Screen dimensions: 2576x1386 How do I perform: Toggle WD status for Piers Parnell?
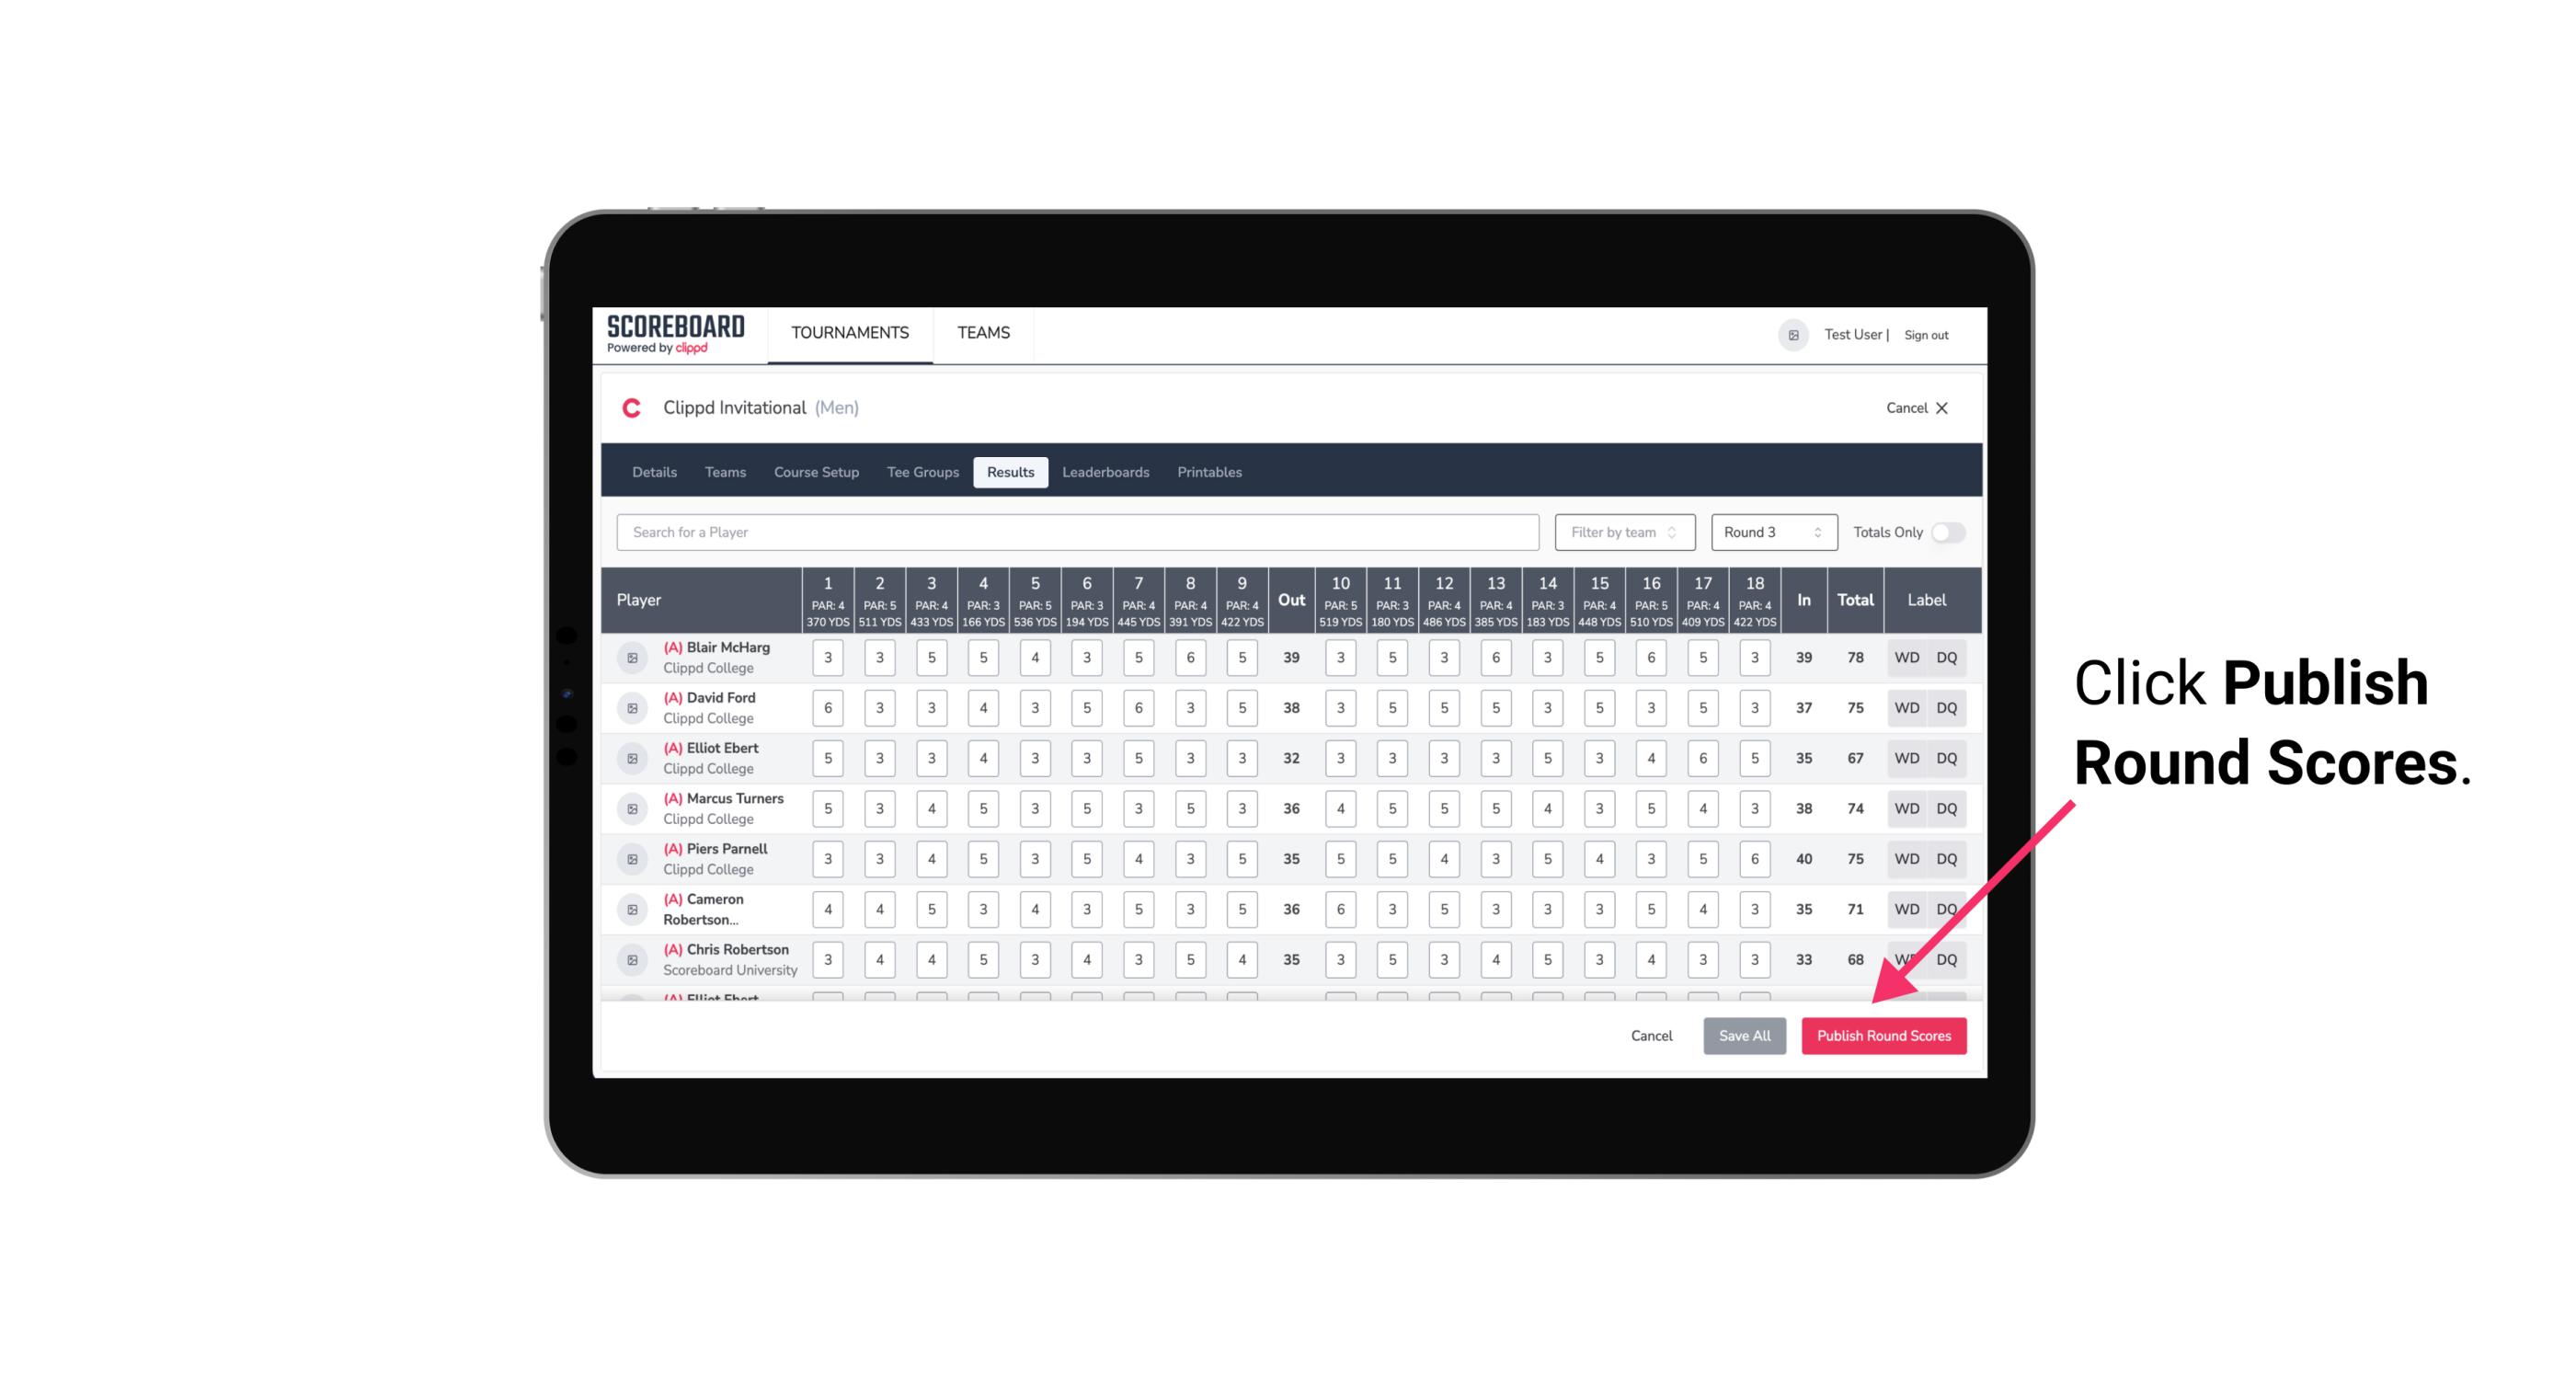(x=1904, y=859)
